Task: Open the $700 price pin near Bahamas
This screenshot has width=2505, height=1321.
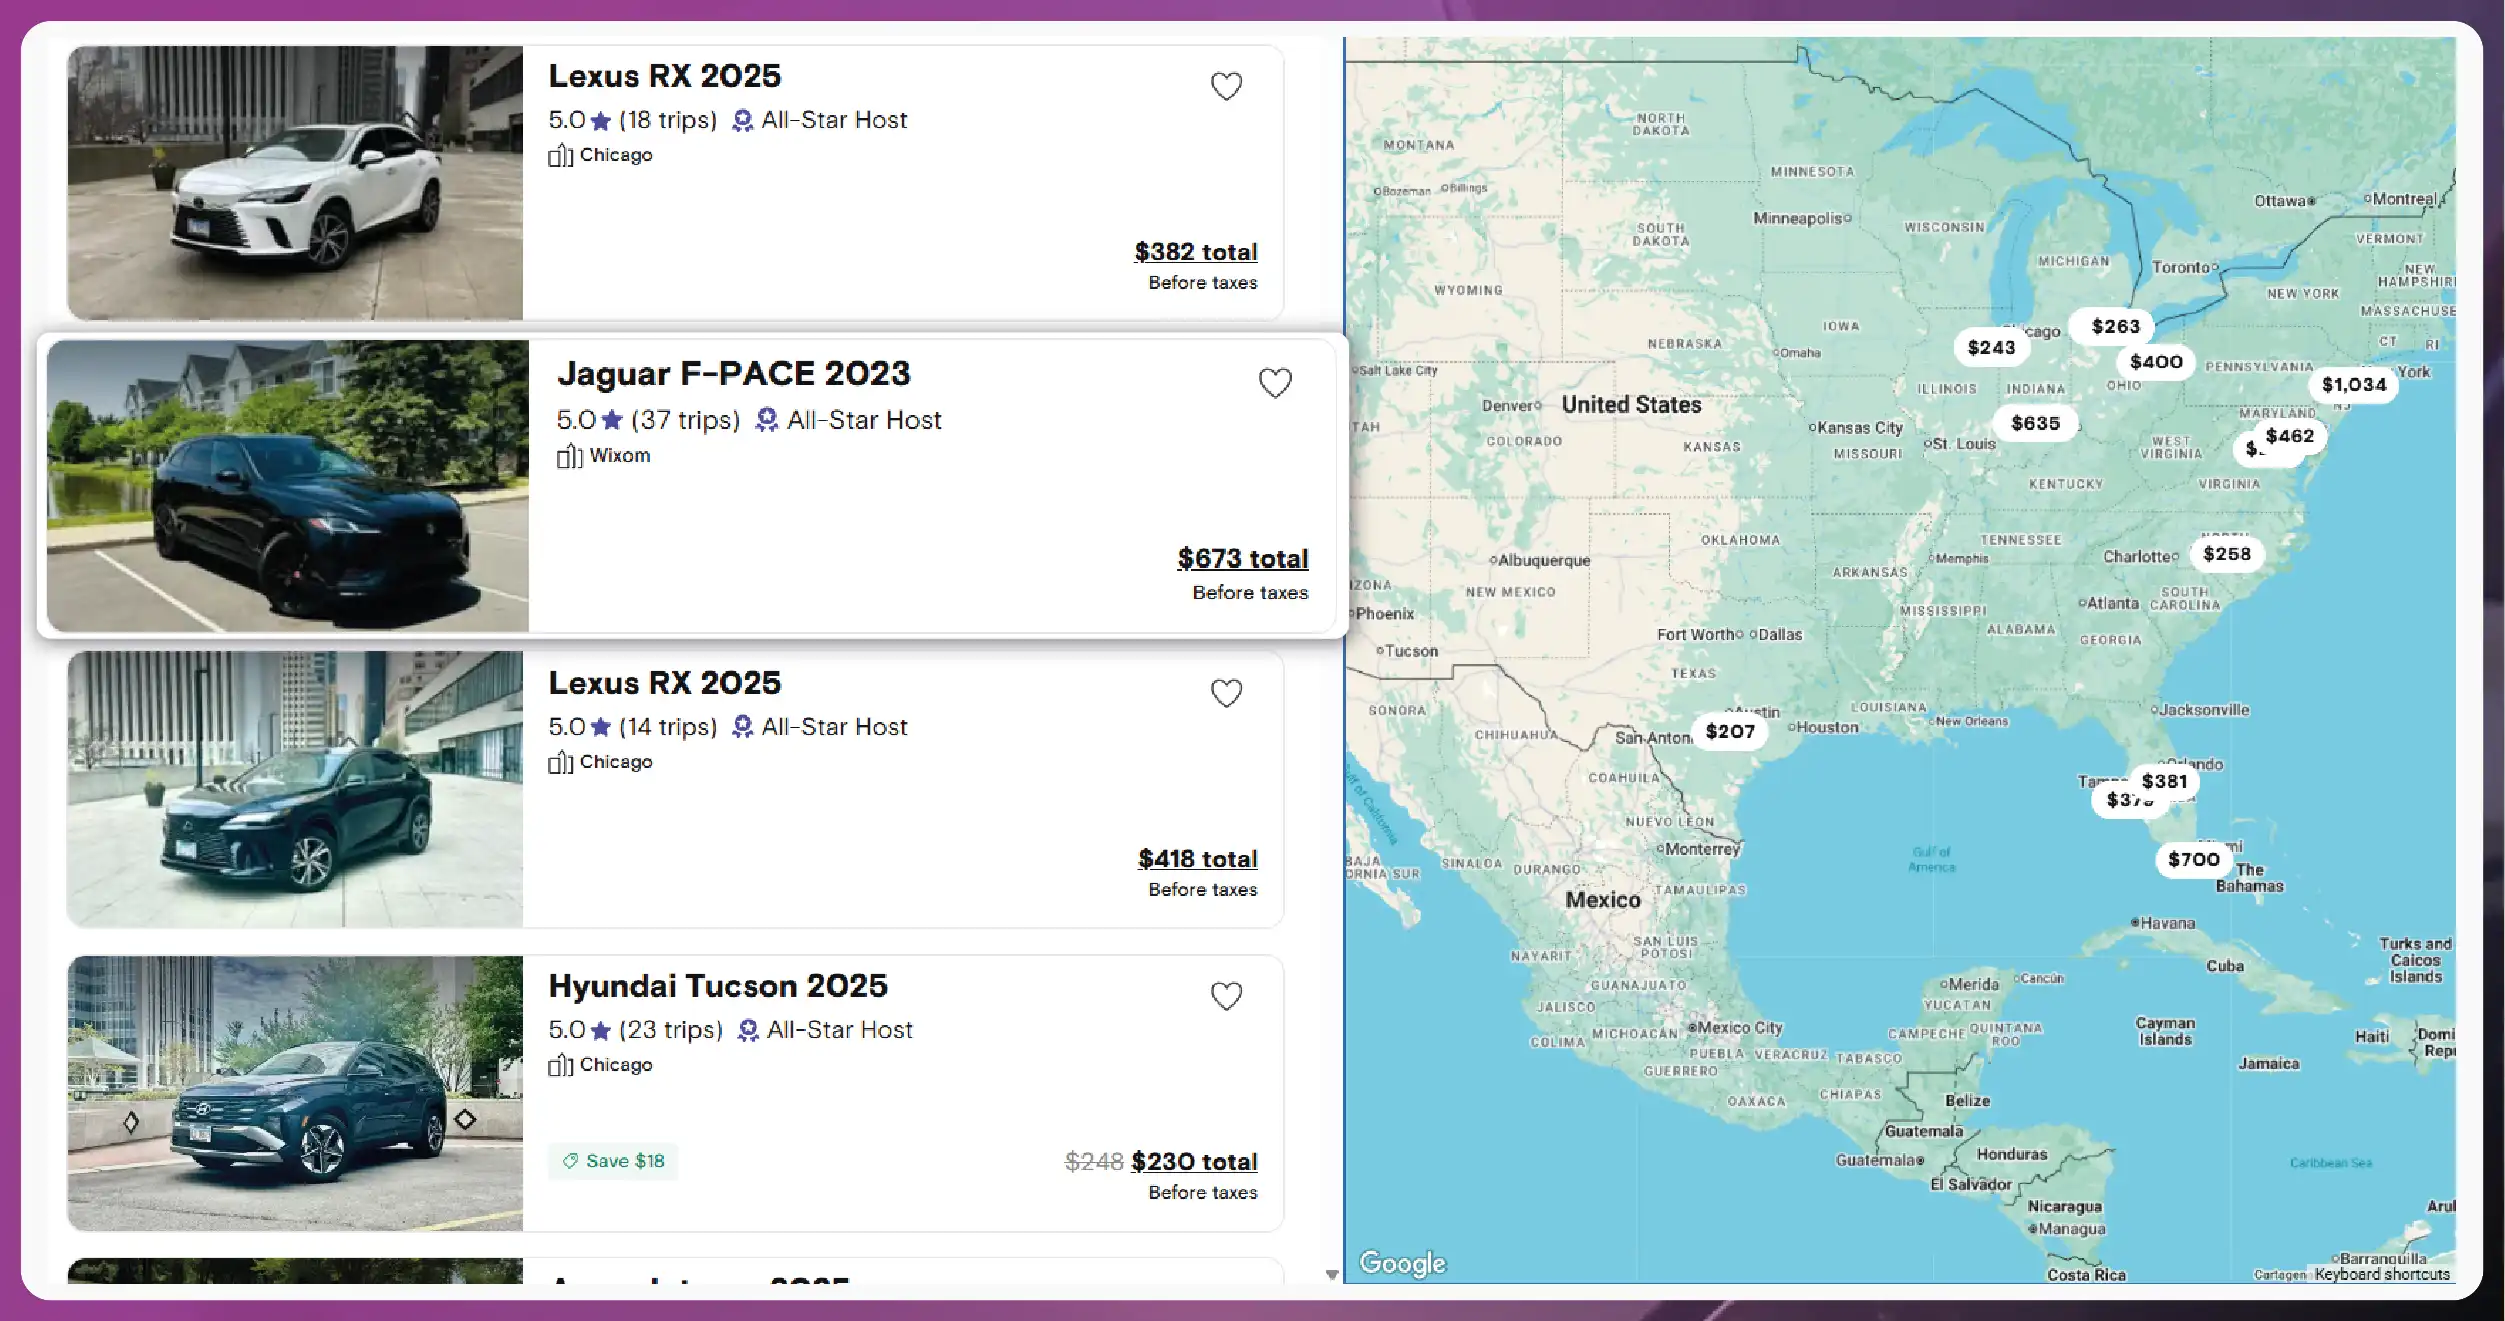Action: click(x=2193, y=859)
